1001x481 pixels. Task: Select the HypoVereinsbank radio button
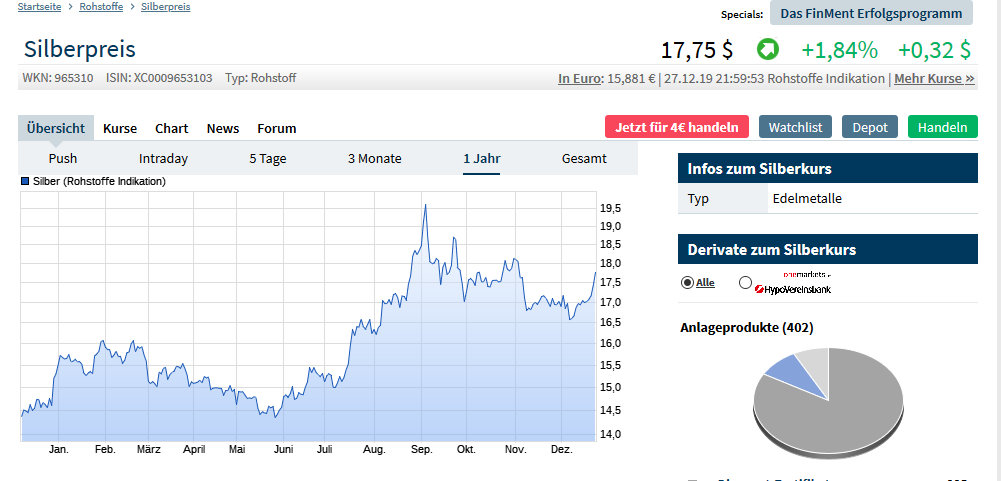click(x=745, y=283)
